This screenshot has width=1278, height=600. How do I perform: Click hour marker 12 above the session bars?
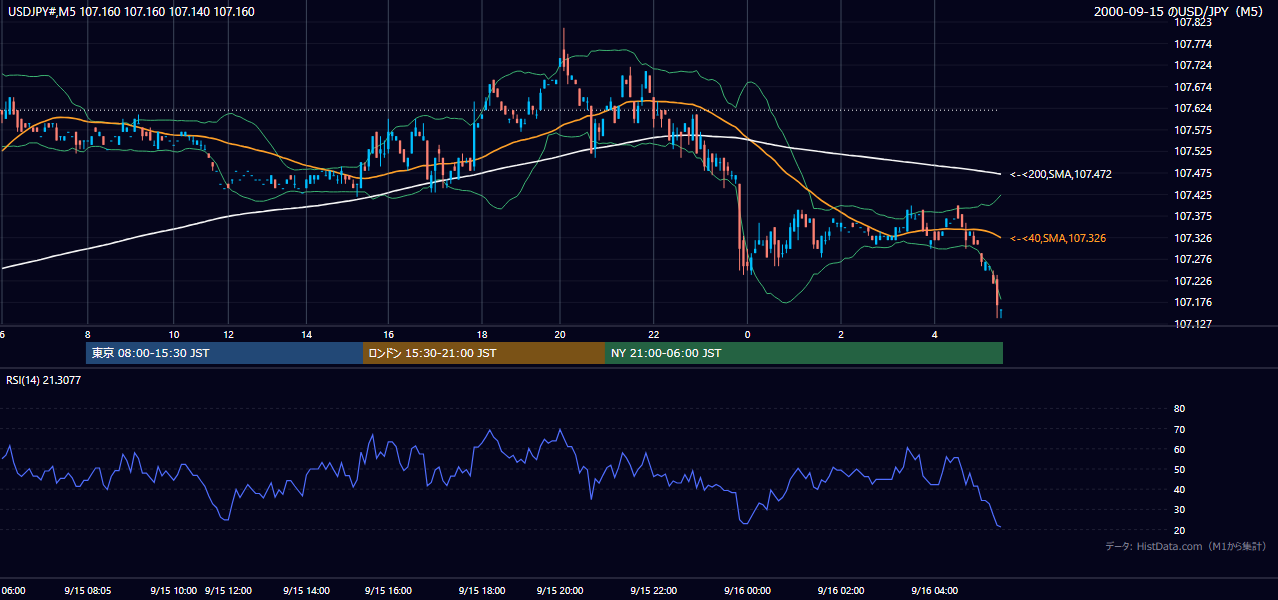tap(228, 334)
